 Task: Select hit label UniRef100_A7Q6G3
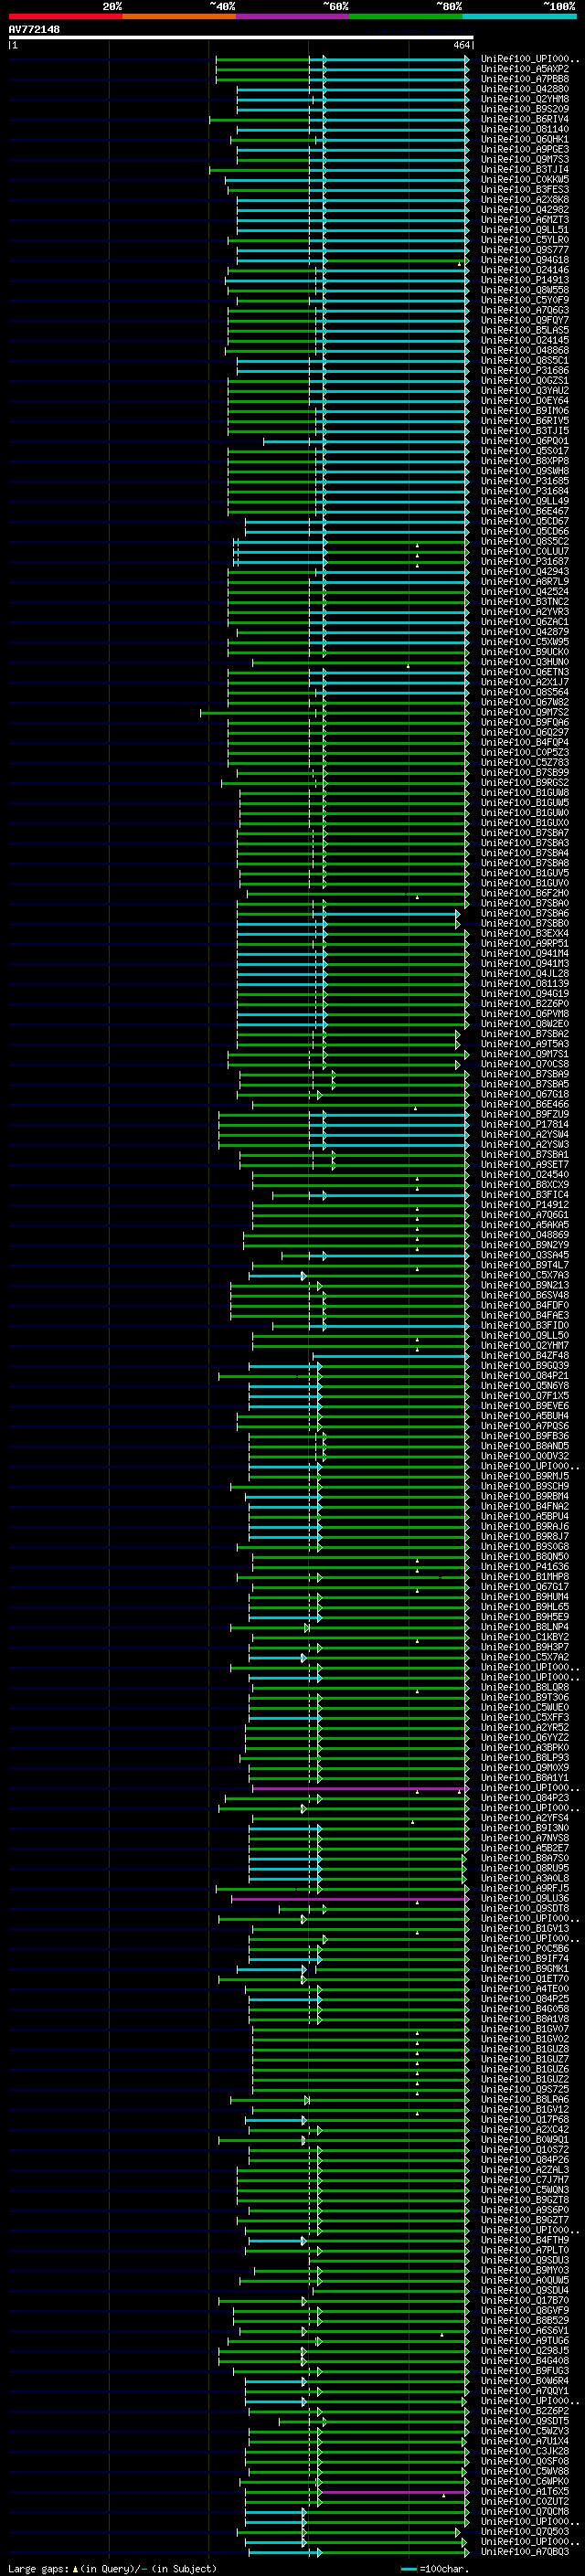point(525,310)
